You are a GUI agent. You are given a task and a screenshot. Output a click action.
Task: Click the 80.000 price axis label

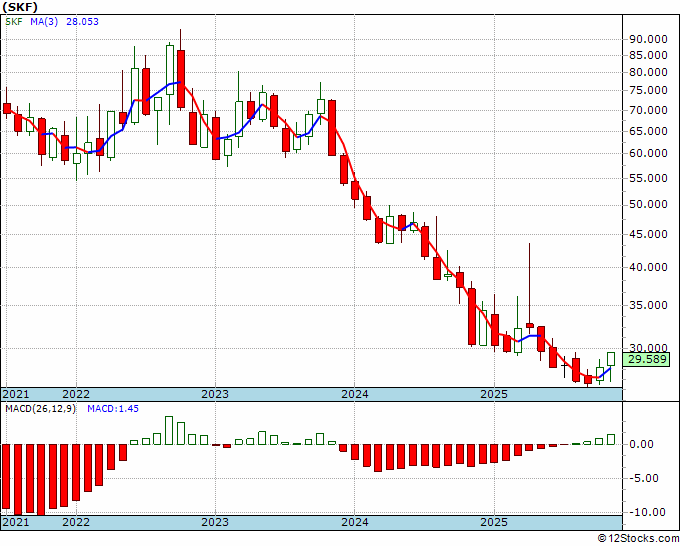(x=648, y=72)
